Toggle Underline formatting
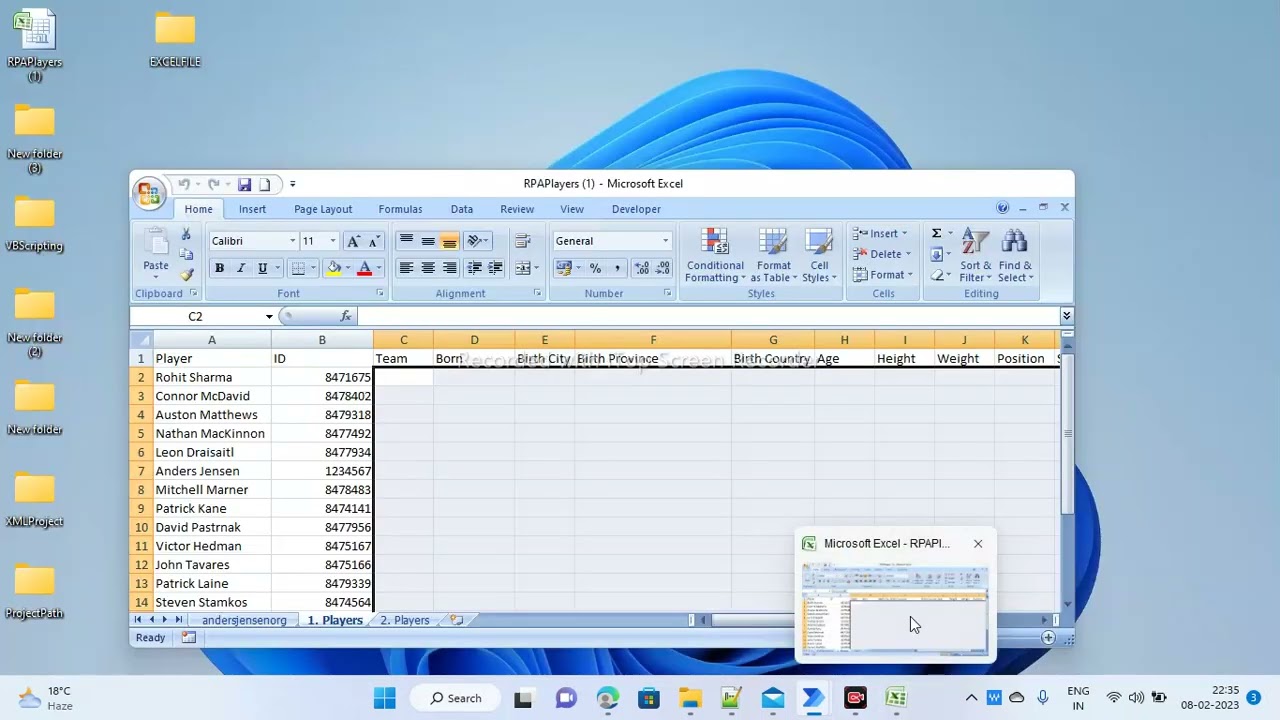This screenshot has height=720, width=1280. 263,268
